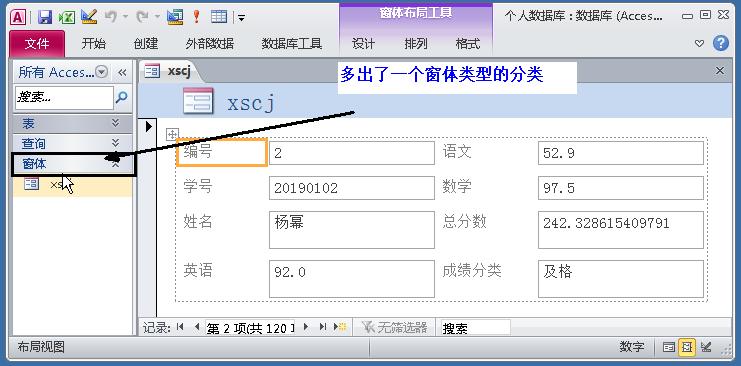Click the 语文 field containing 52.9
Image resolution: width=741 pixels, height=366 pixels.
(x=620, y=153)
